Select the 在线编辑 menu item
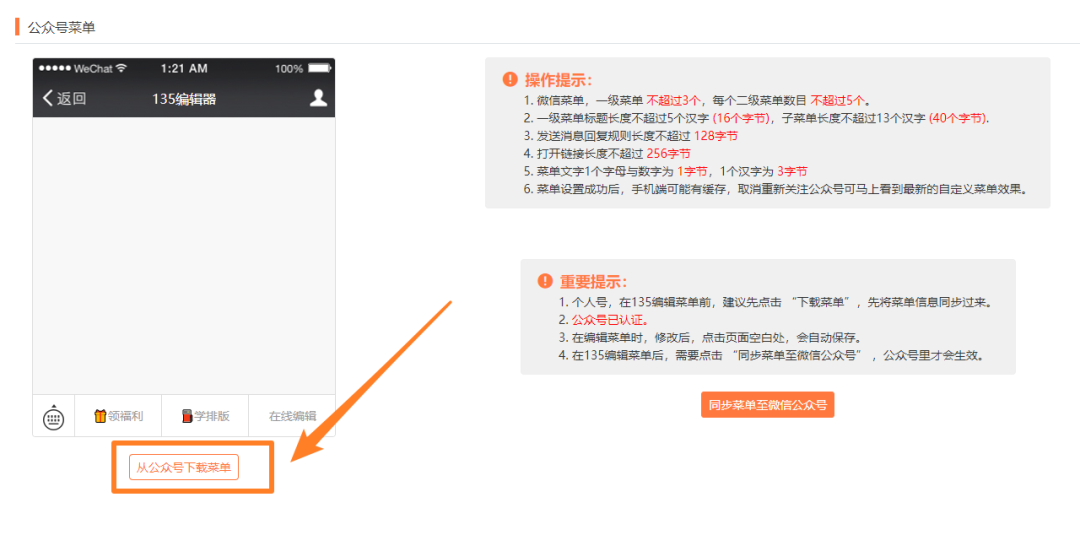 coord(292,416)
